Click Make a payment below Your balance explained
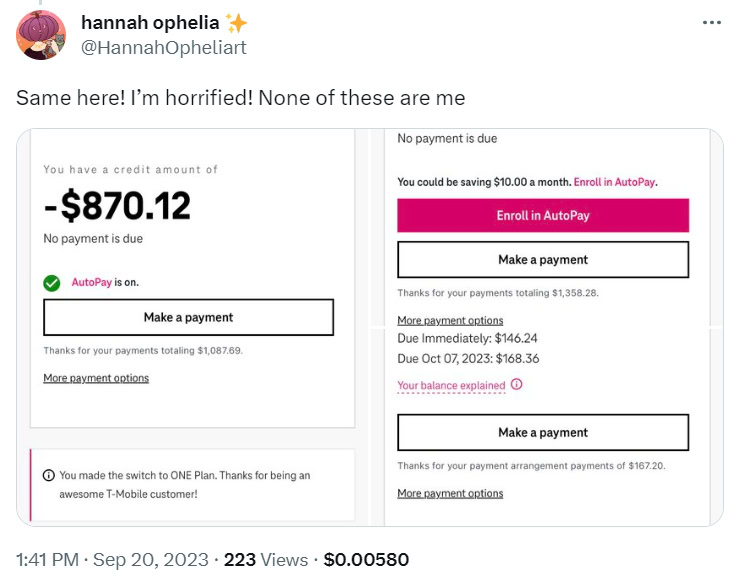Screen dimensions: 738x586 pos(543,433)
